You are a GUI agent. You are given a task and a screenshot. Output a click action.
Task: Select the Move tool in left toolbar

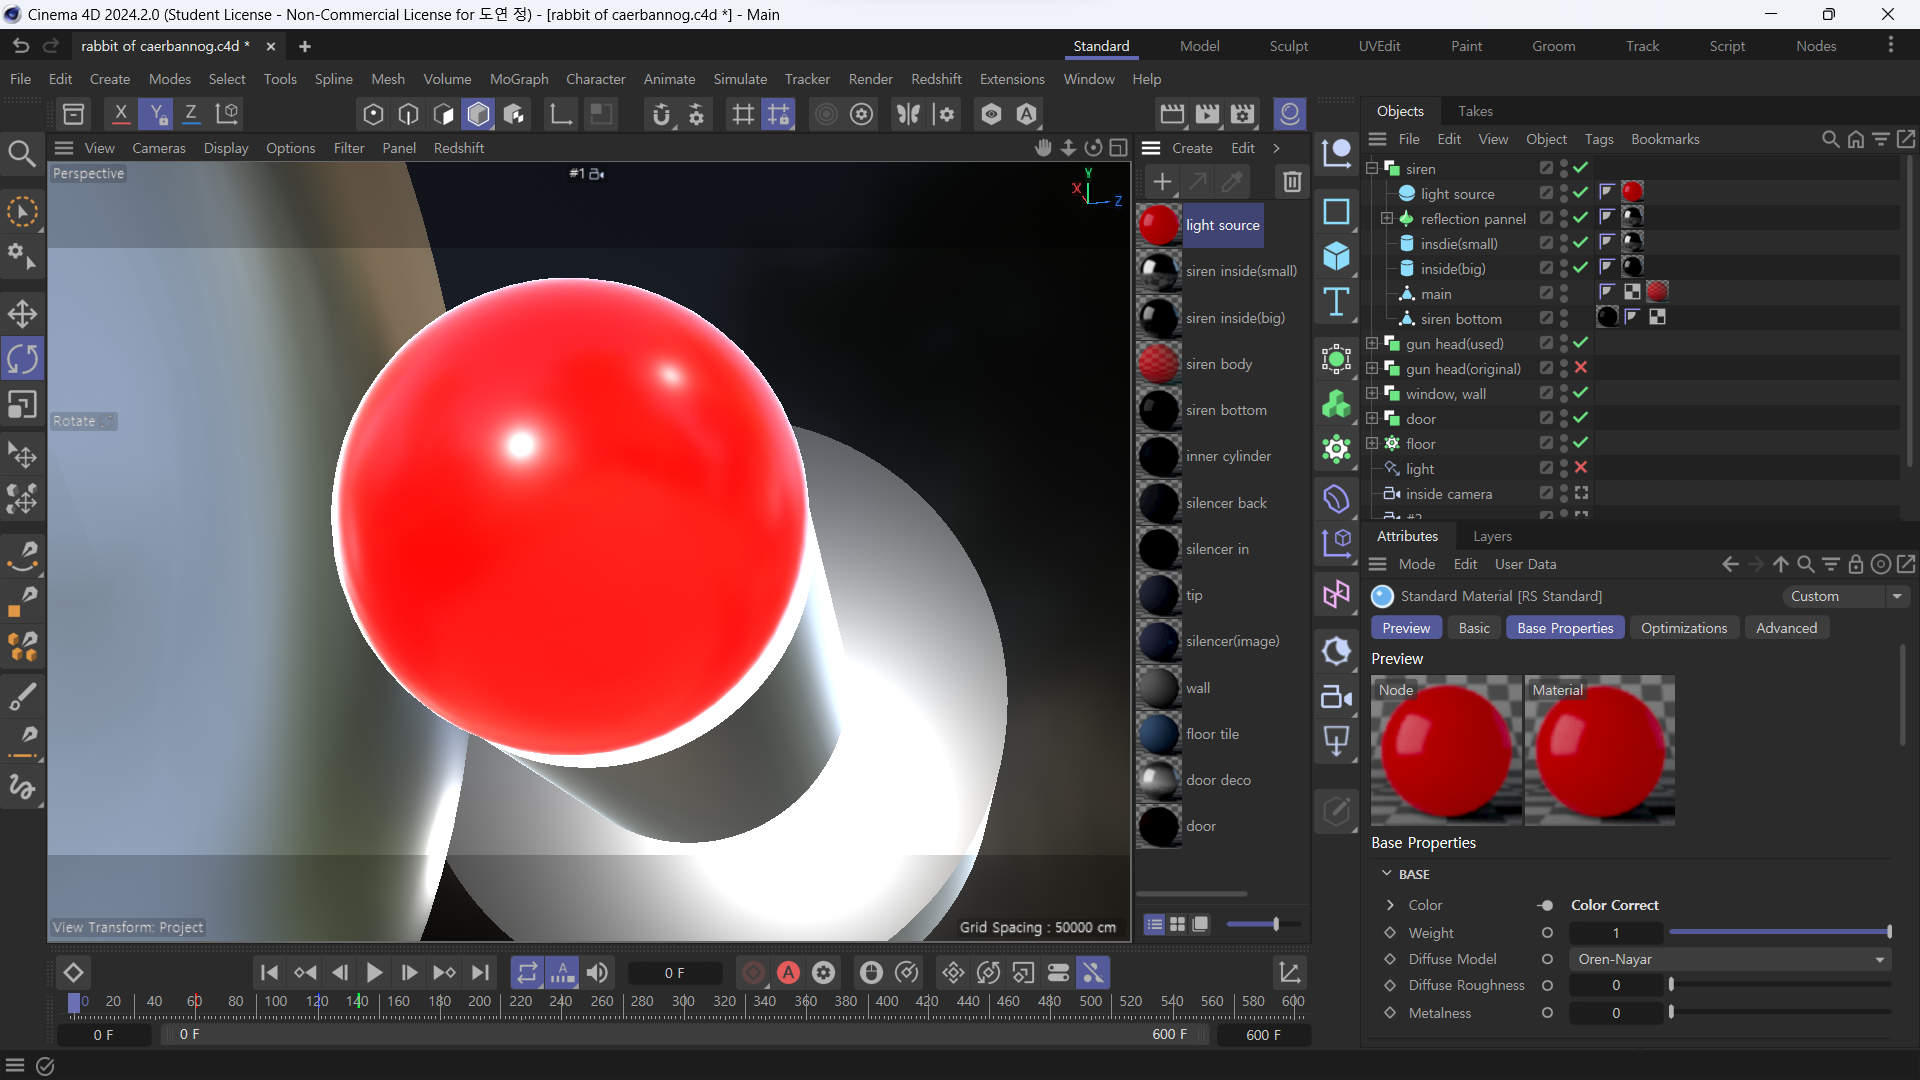coord(22,314)
